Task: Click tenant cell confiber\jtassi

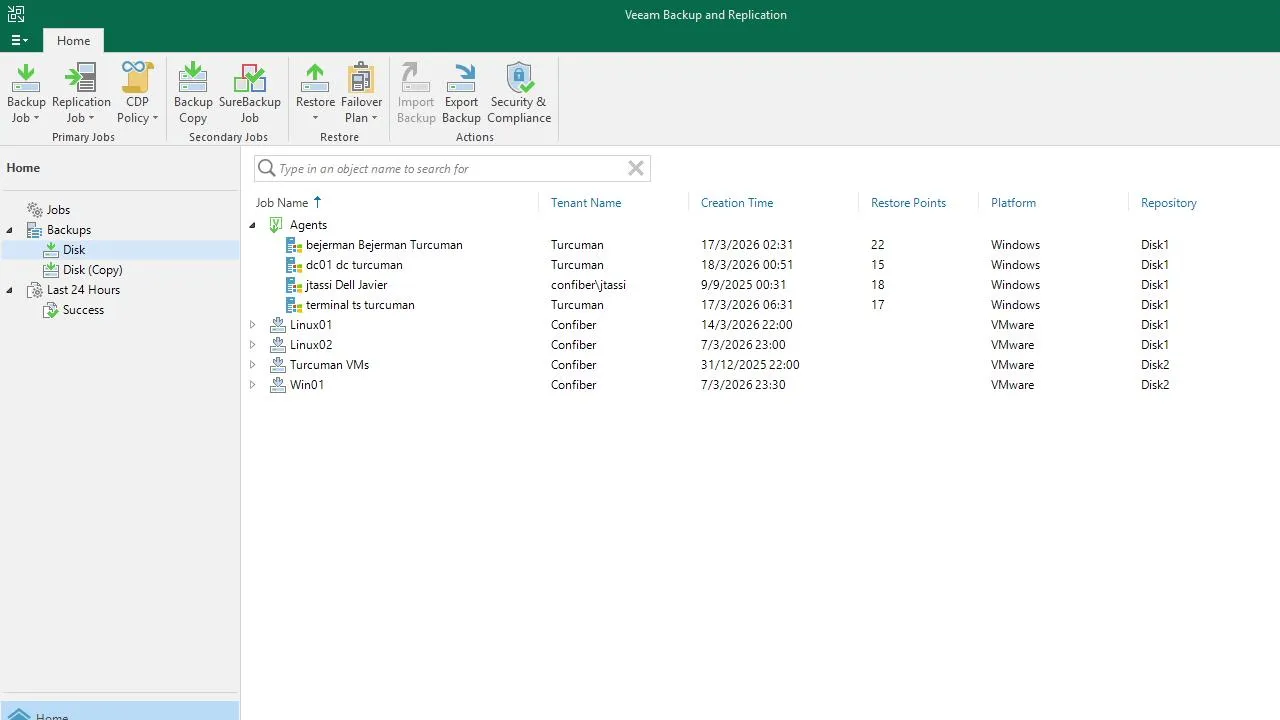Action: [x=588, y=285]
